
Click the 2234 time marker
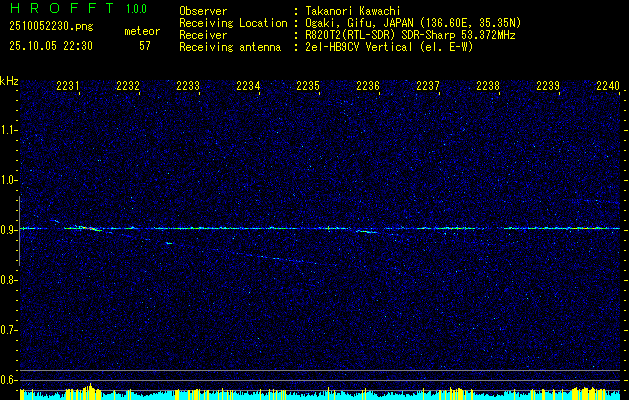248,86
